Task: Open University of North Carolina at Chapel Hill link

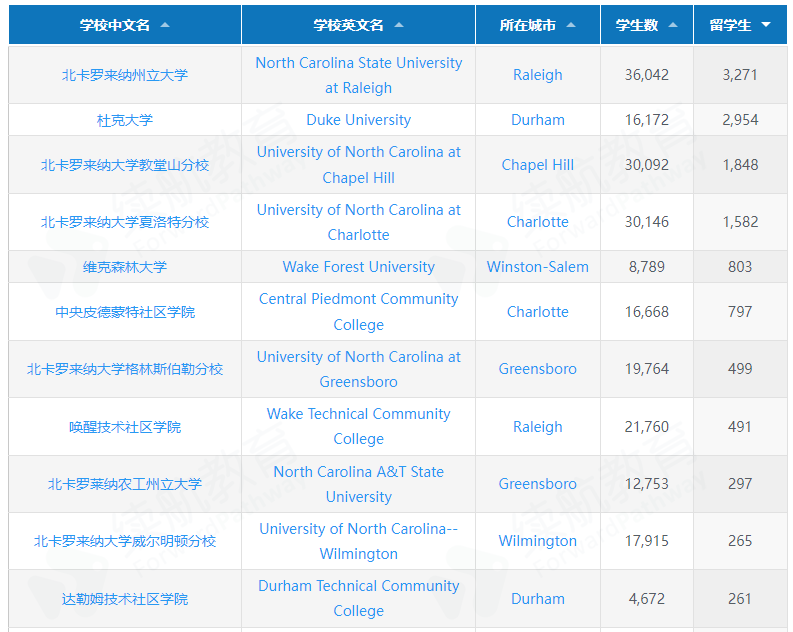Action: (x=359, y=165)
